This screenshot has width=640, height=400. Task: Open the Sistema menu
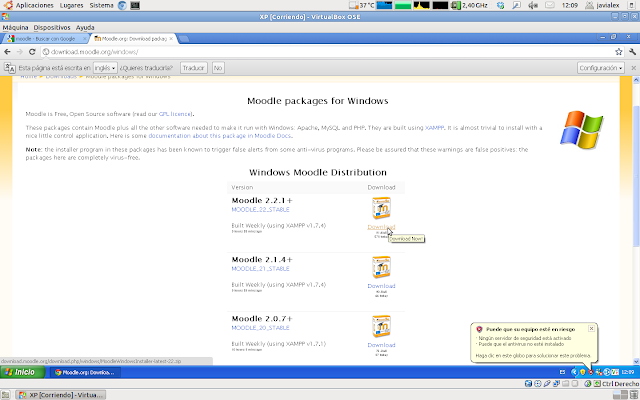(x=101, y=5)
